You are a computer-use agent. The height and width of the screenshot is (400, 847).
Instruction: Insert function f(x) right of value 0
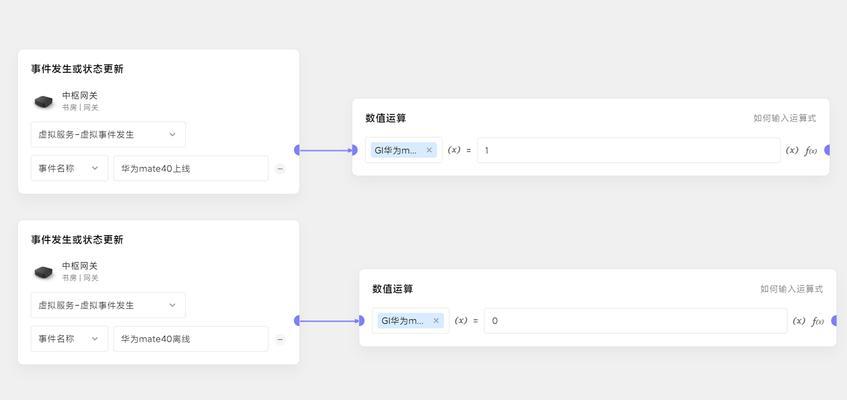pos(818,321)
